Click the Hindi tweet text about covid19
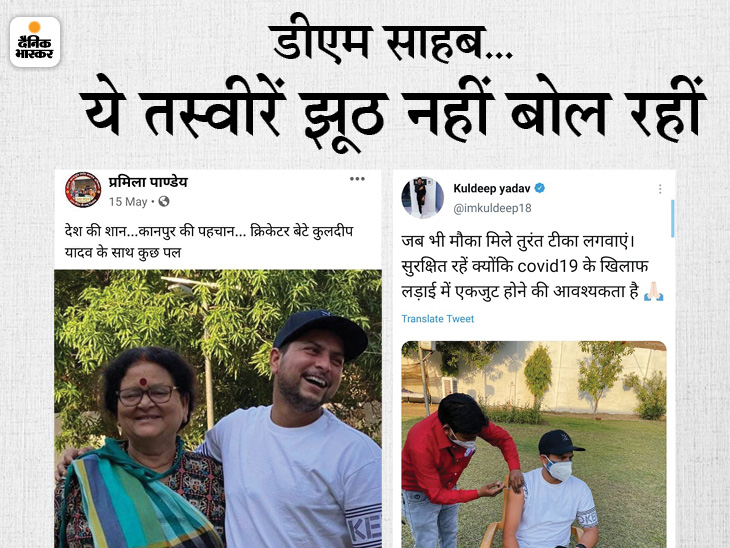730x548 pixels. [532, 267]
